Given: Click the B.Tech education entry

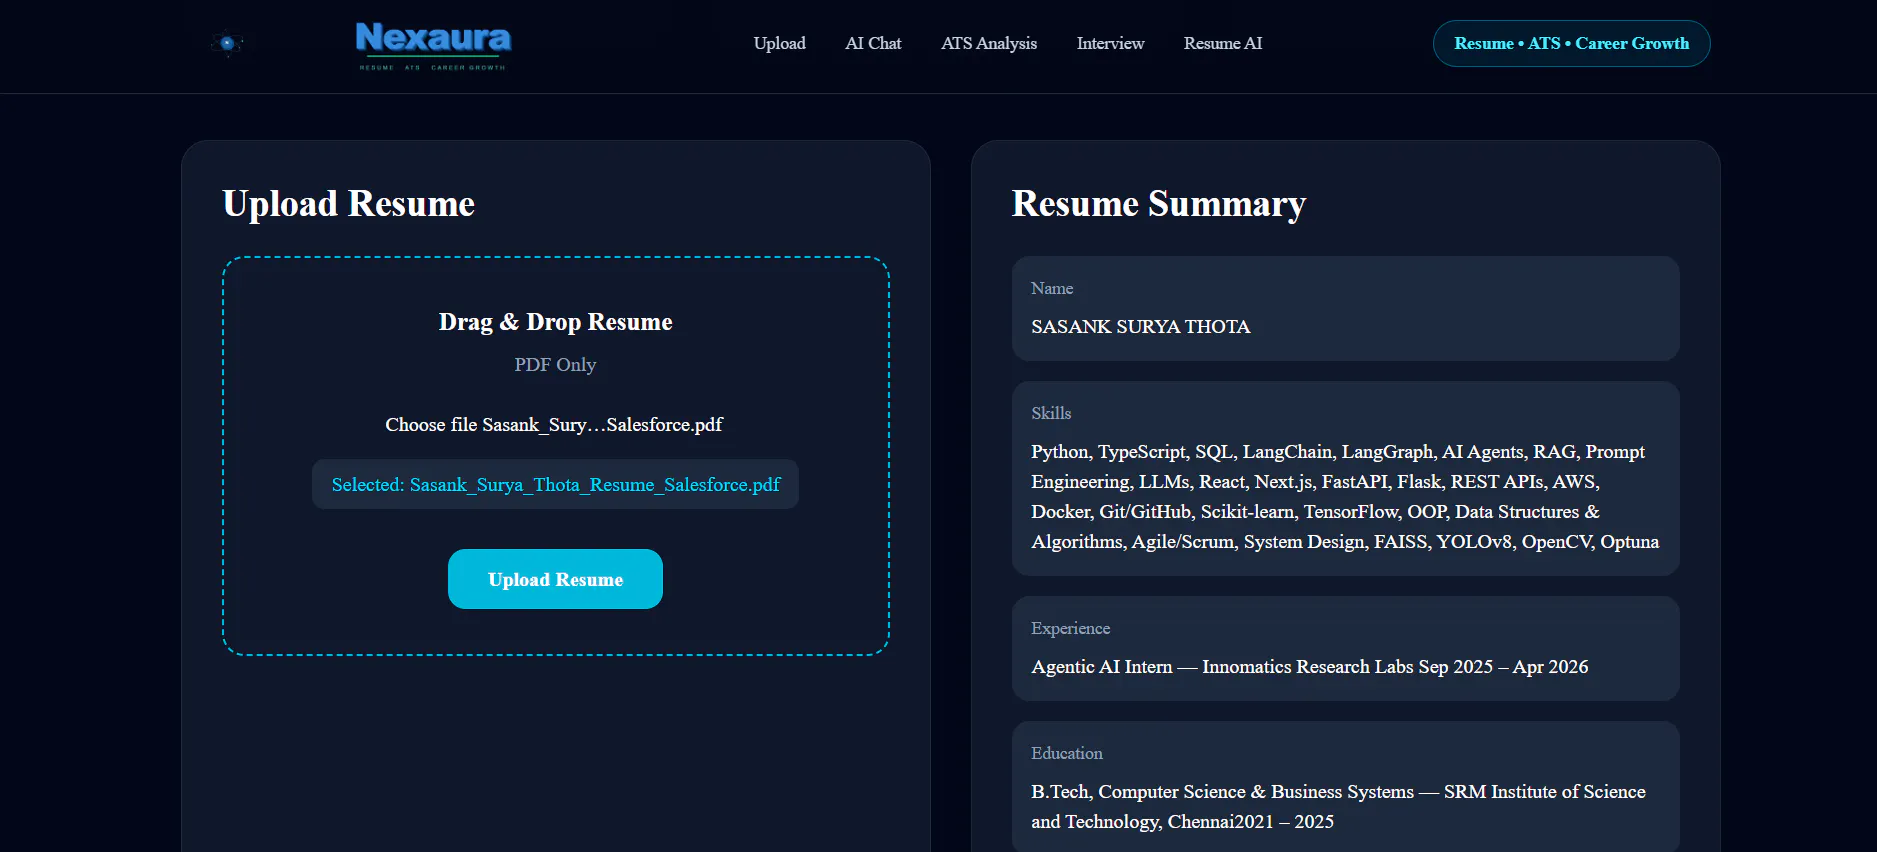Looking at the screenshot, I should point(1338,806).
